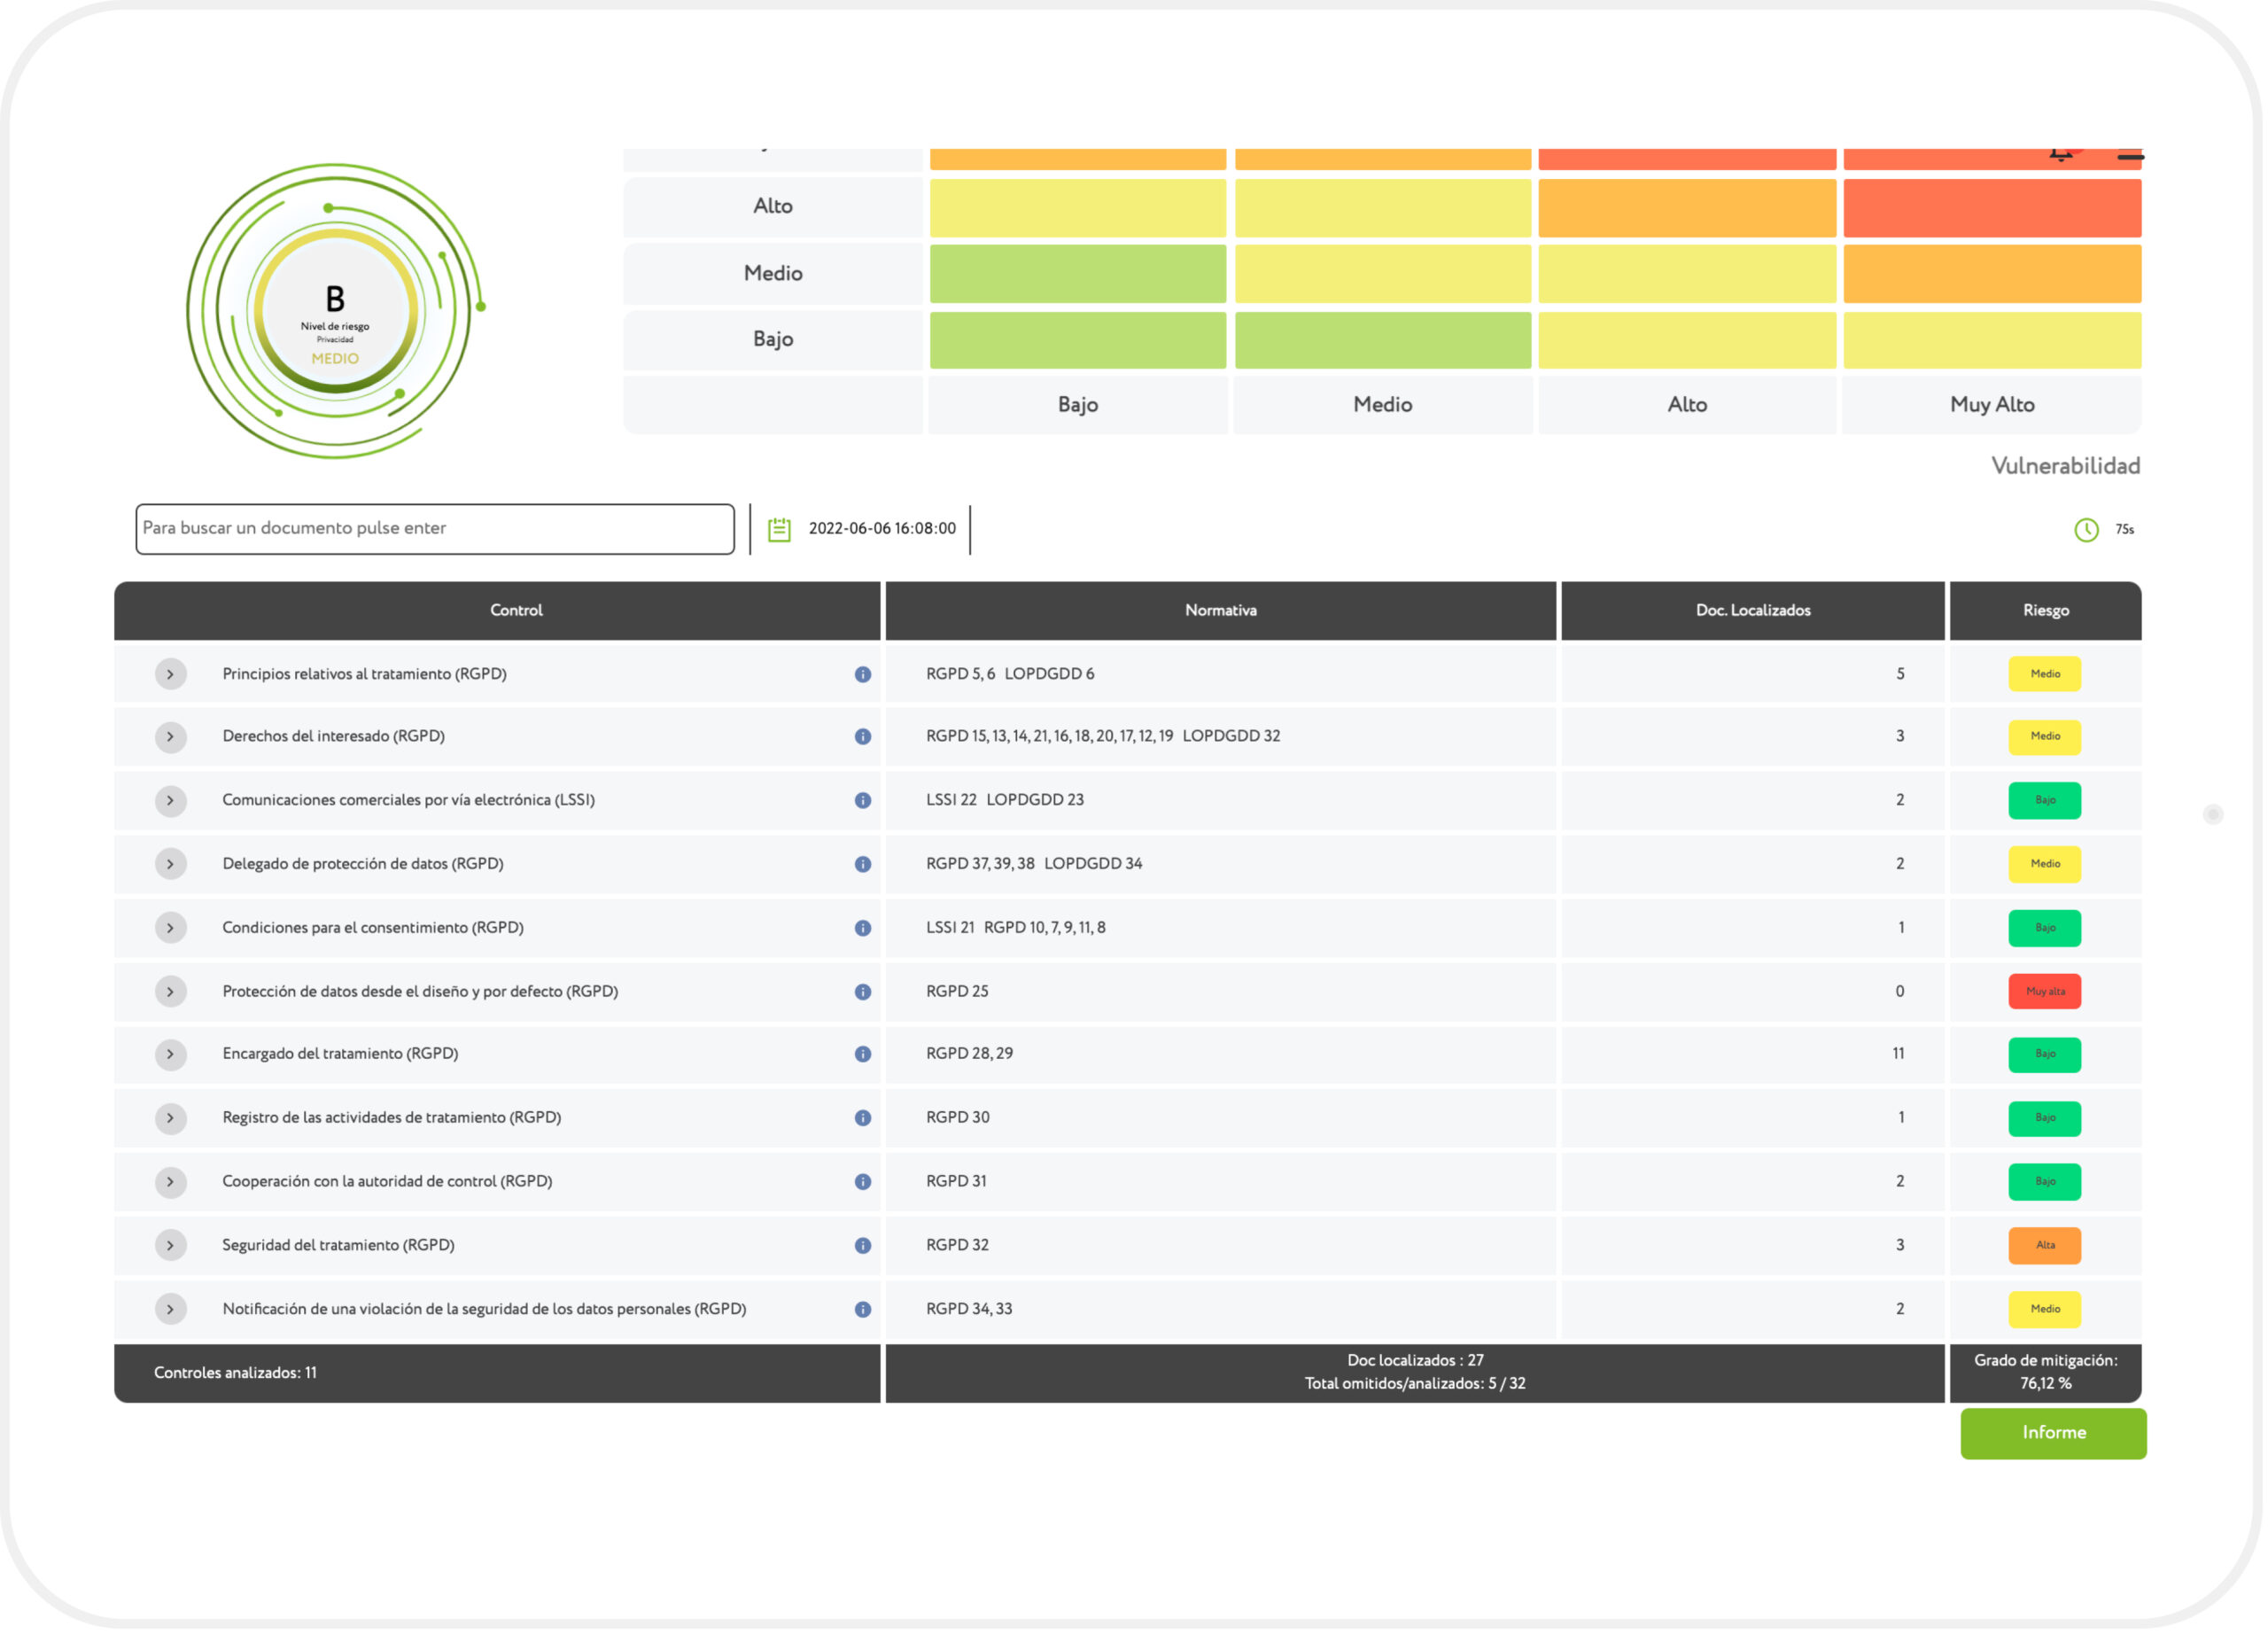Focus the document search input field

point(435,529)
